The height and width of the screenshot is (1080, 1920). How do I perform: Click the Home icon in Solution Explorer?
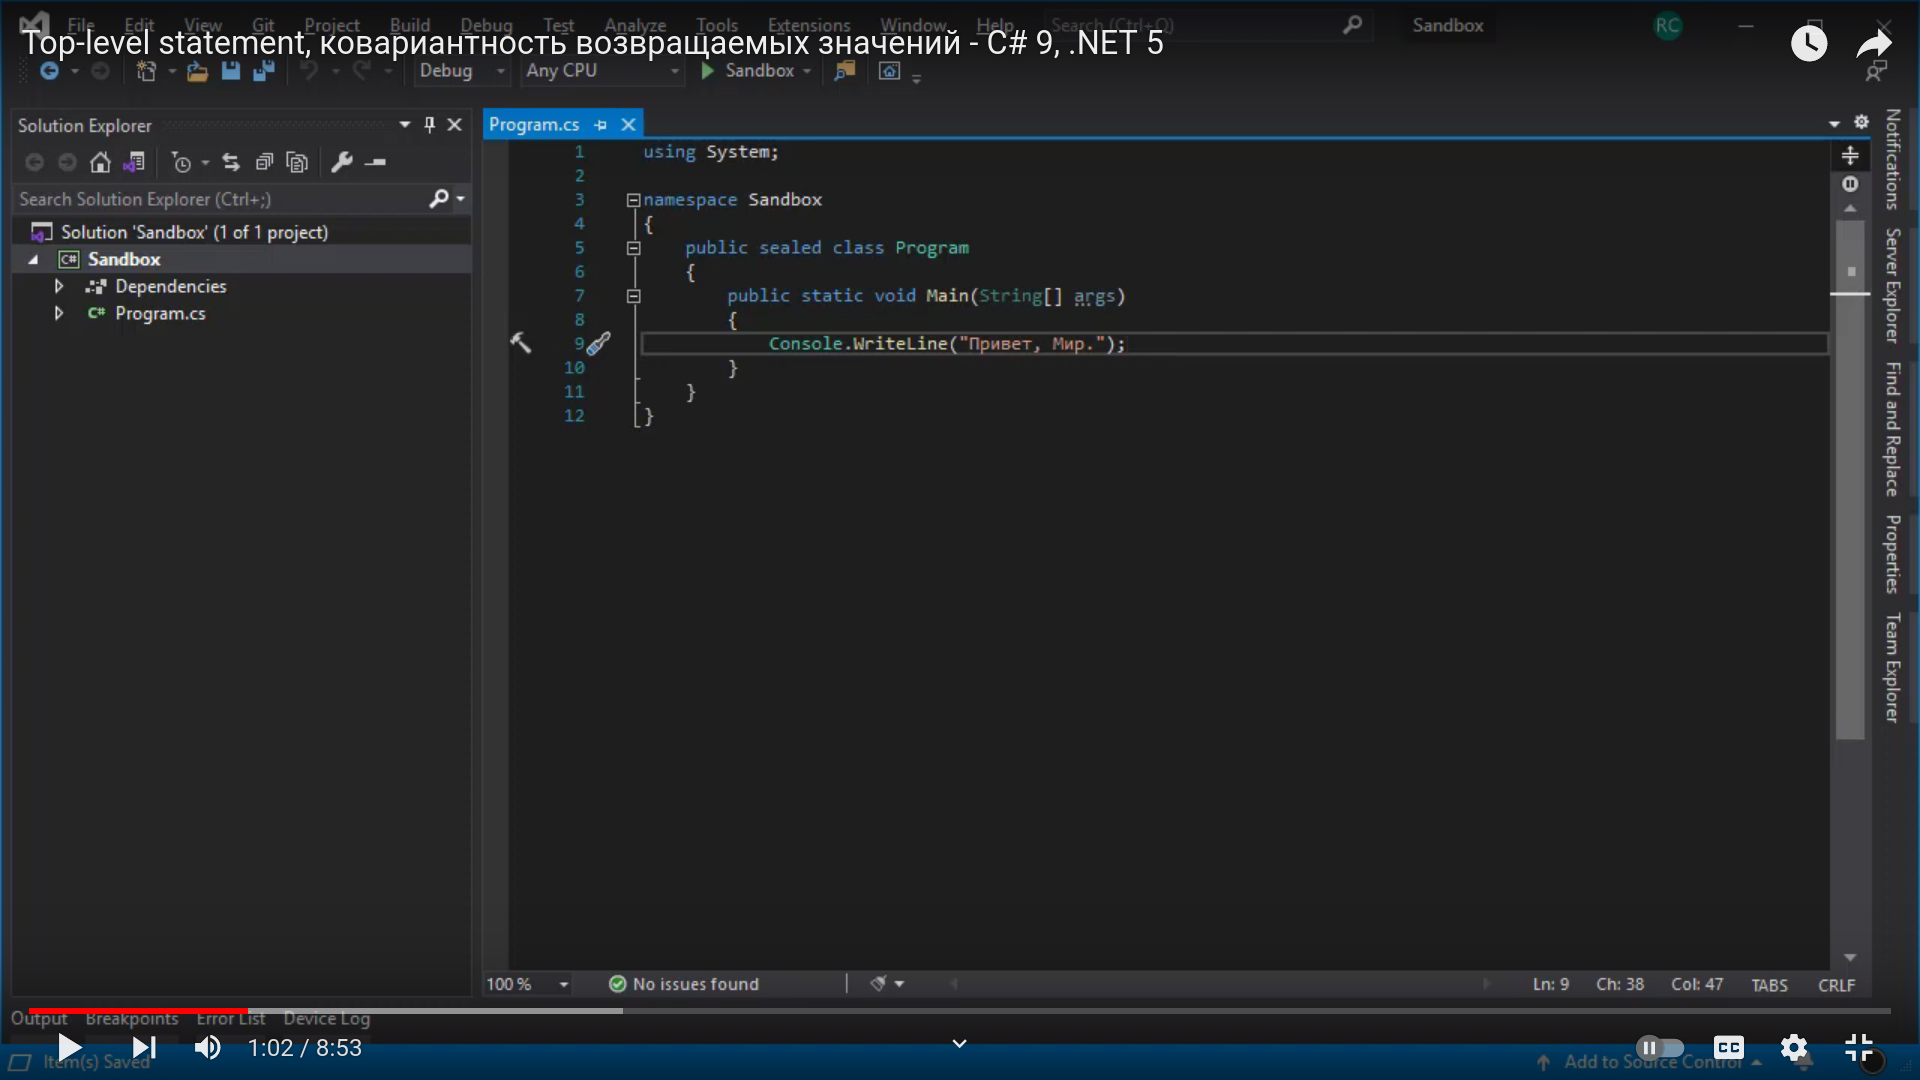pos(100,162)
